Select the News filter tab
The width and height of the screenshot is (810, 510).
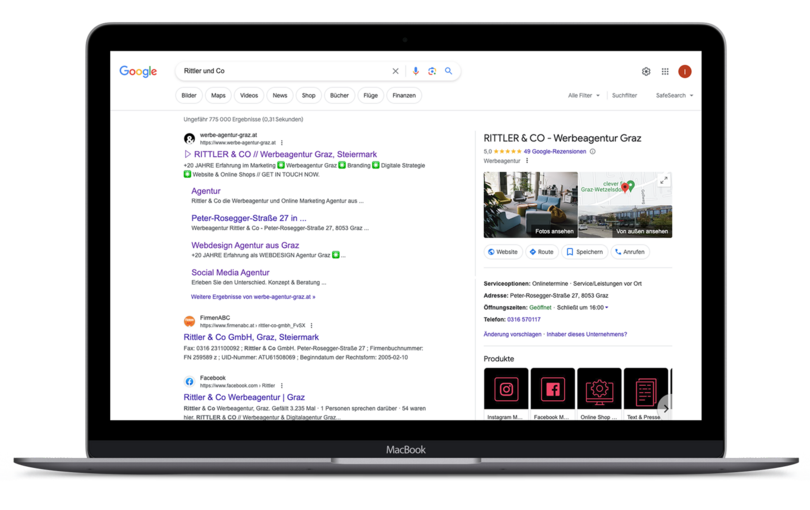(x=280, y=96)
